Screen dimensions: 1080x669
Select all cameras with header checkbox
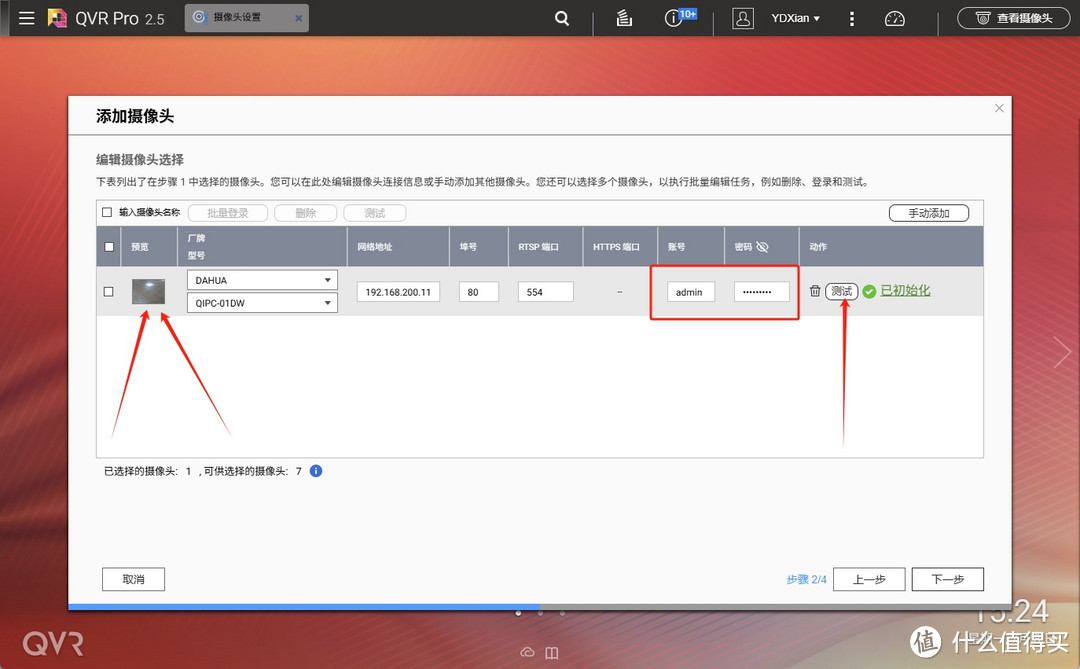(108, 246)
